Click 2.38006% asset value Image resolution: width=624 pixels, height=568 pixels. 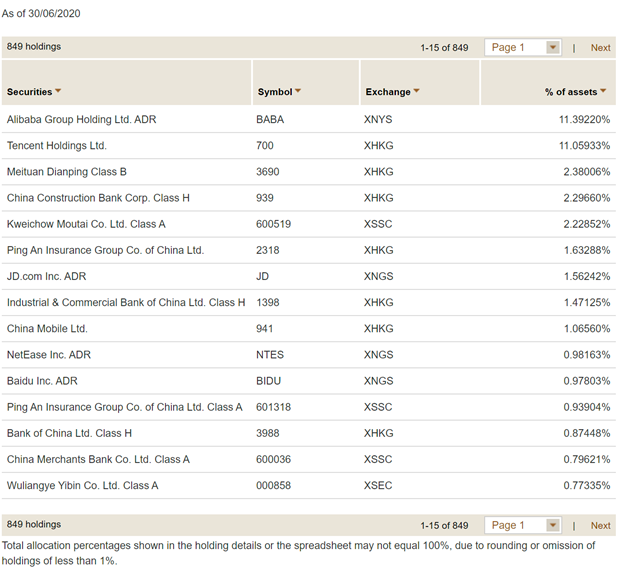click(x=587, y=172)
